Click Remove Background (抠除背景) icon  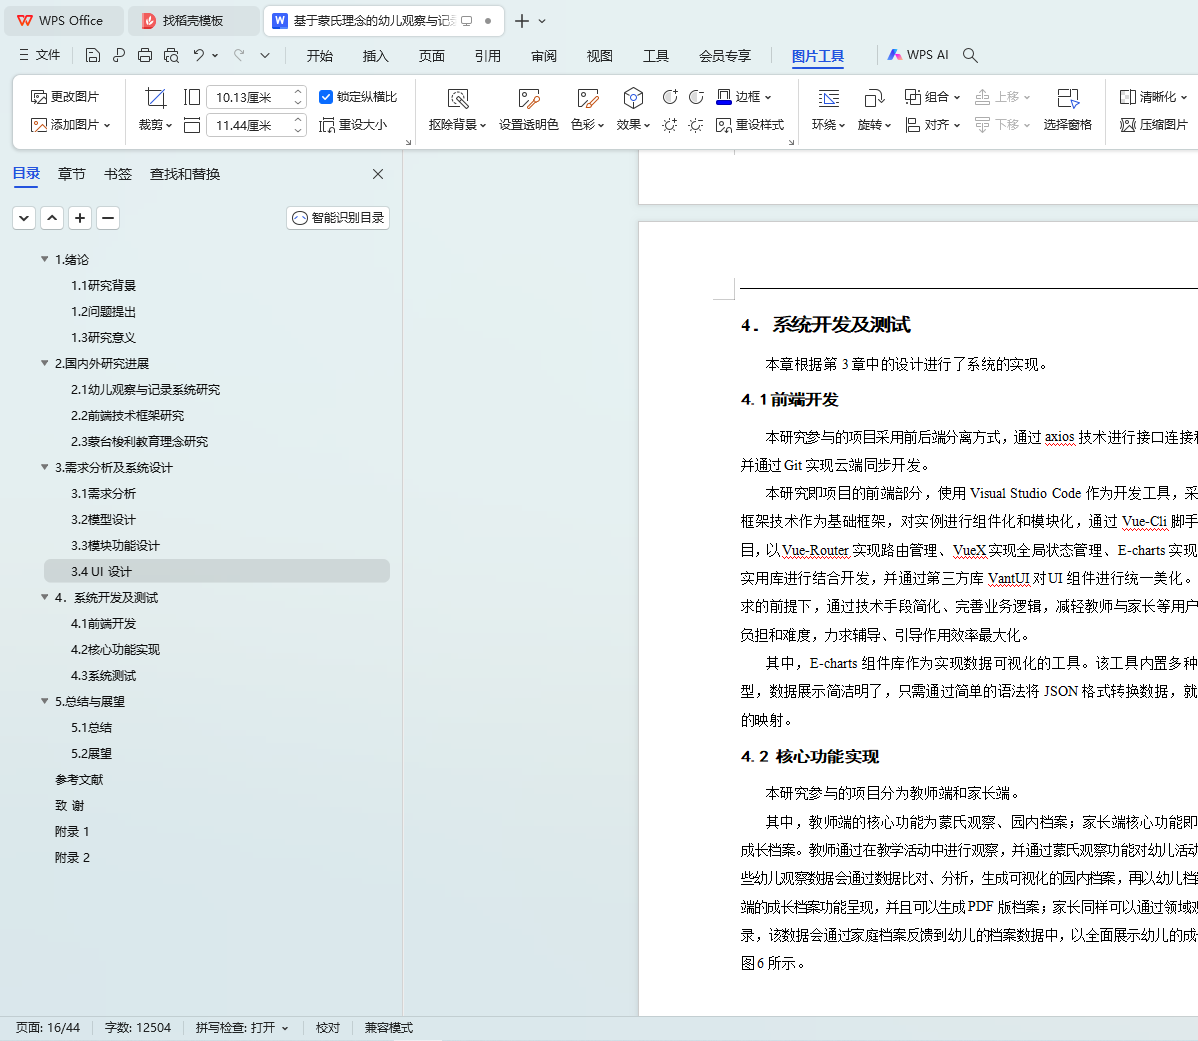click(x=458, y=99)
